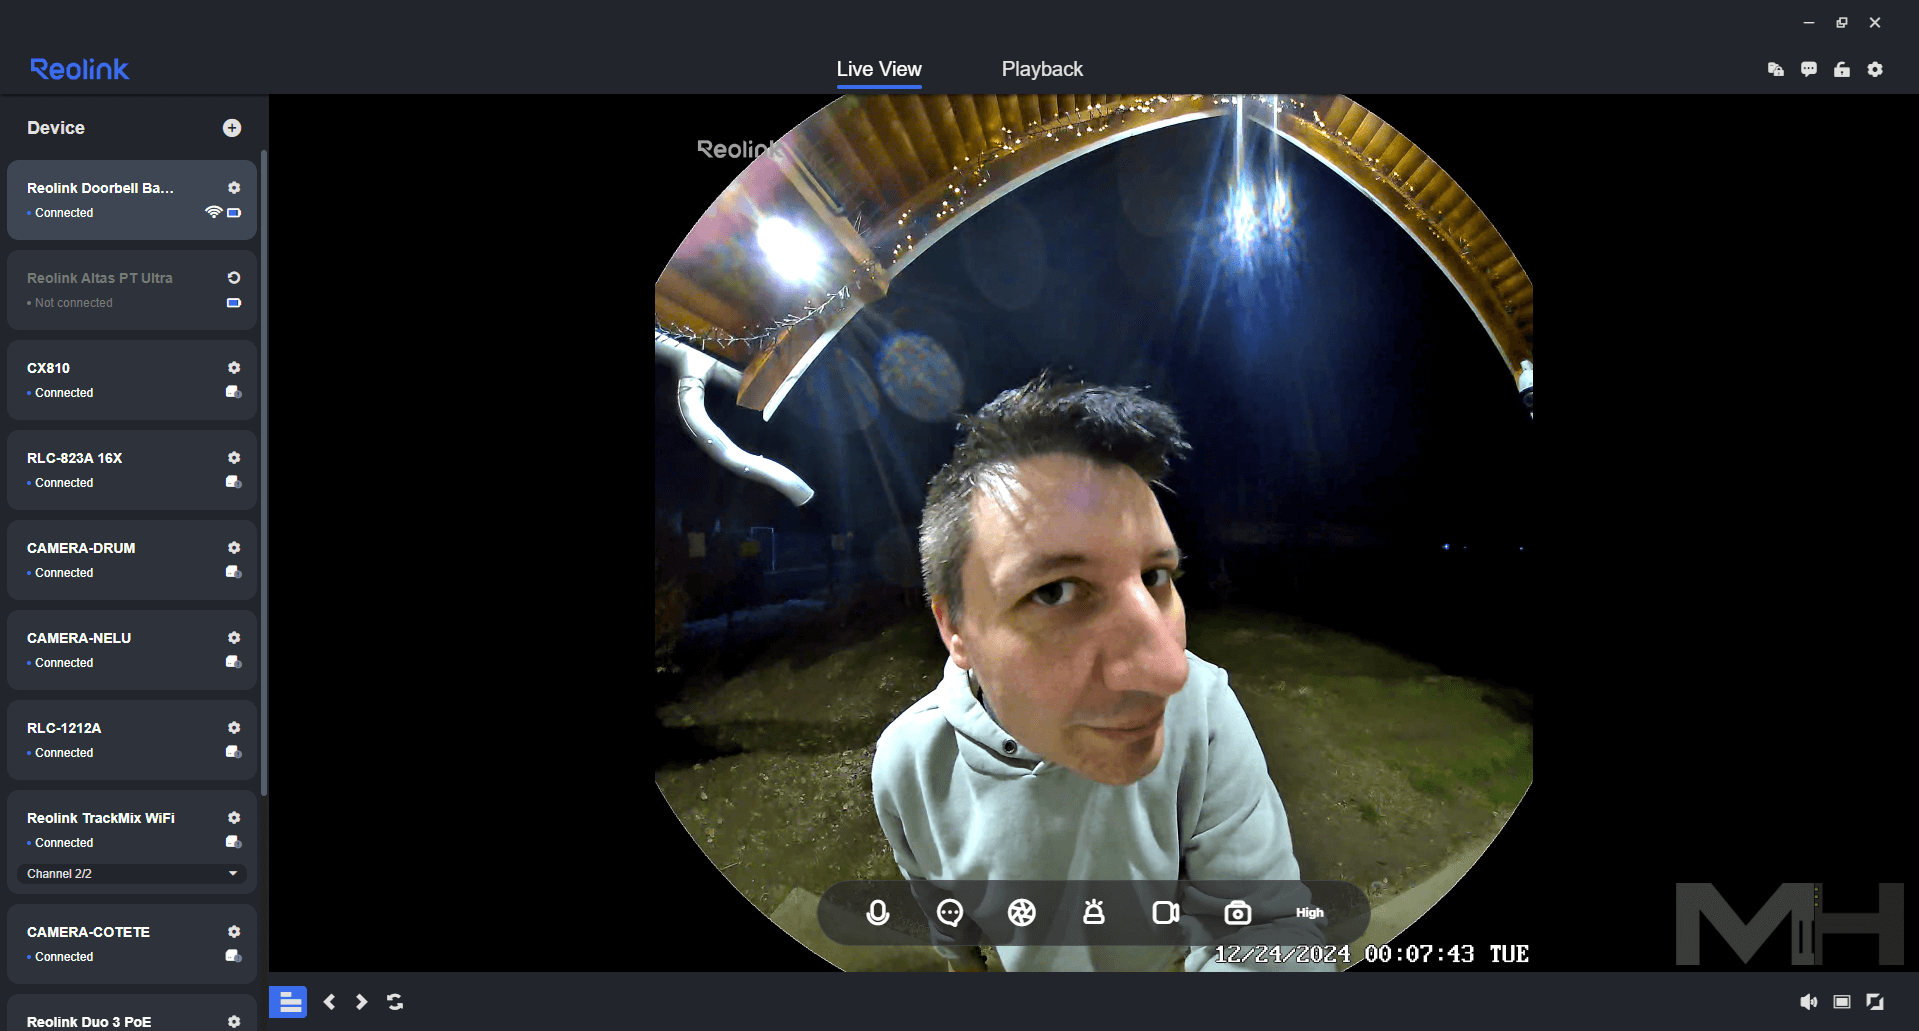
Task: Click the CX810 storage status icon
Action: click(234, 392)
